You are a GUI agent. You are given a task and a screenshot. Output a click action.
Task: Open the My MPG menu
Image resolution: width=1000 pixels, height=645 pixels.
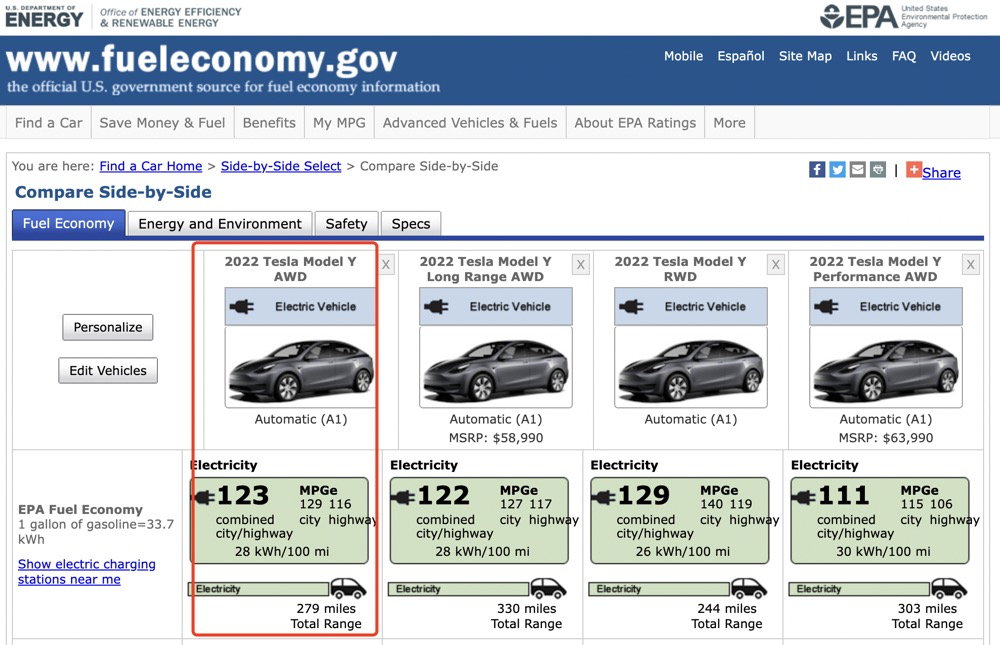coord(339,122)
